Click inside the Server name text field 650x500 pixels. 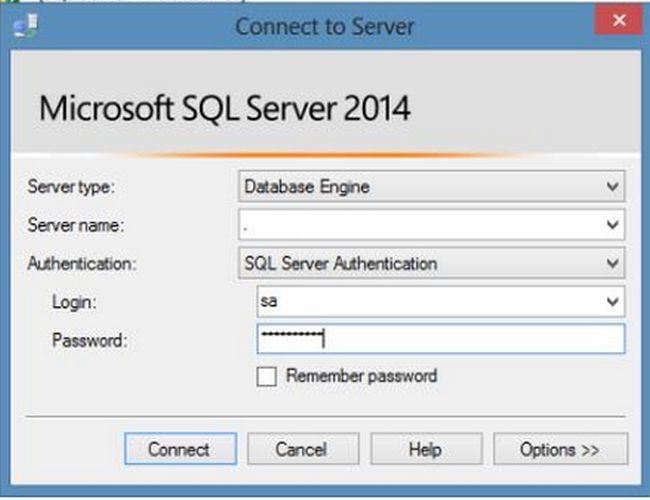420,225
